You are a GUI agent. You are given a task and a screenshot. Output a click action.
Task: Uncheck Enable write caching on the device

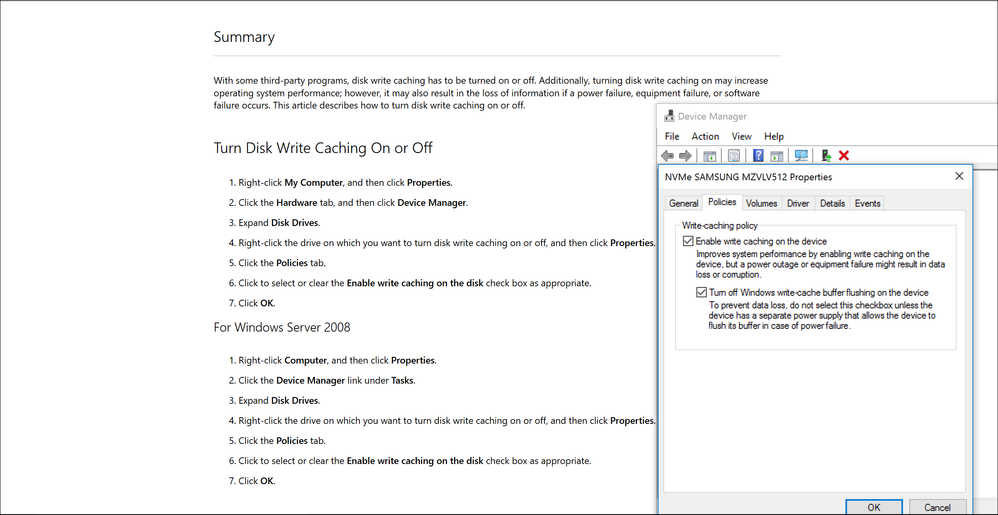tap(688, 241)
